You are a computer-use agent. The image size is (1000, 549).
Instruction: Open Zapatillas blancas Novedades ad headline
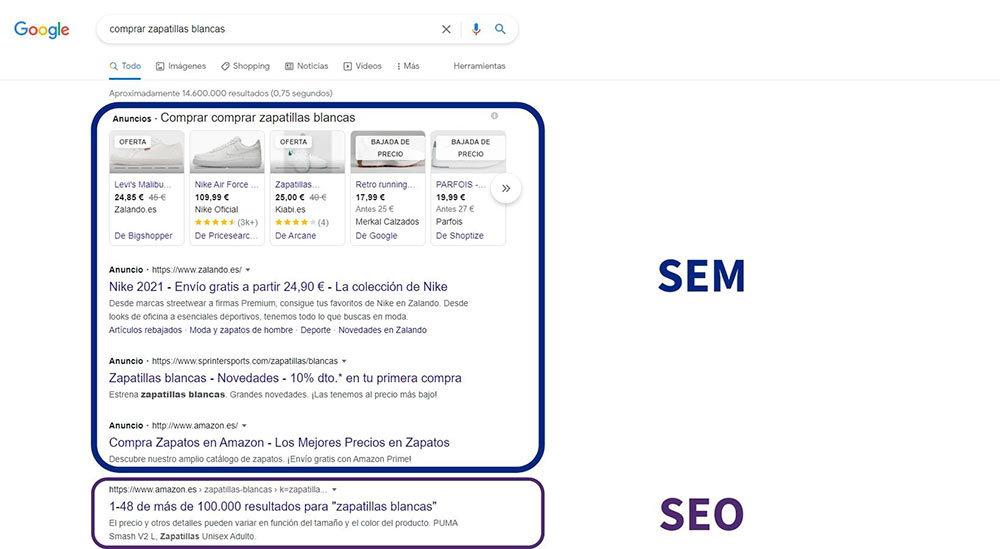pyautogui.click(x=285, y=377)
